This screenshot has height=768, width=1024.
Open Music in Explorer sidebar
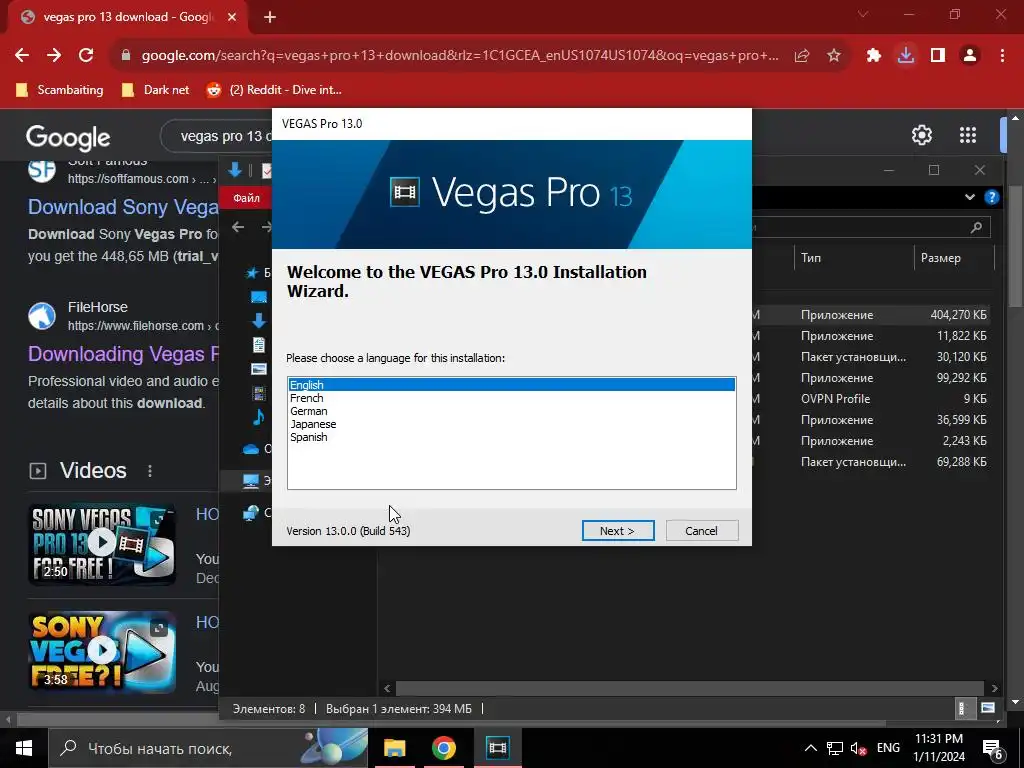tap(259, 417)
